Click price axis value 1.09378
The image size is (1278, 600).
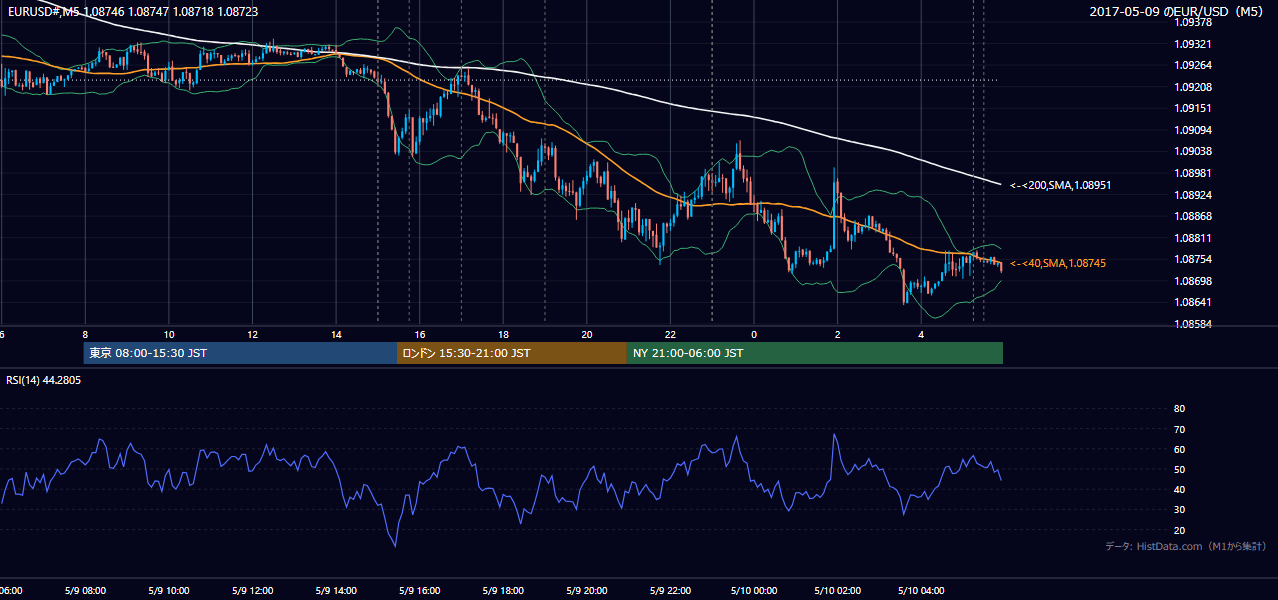pyautogui.click(x=1193, y=22)
